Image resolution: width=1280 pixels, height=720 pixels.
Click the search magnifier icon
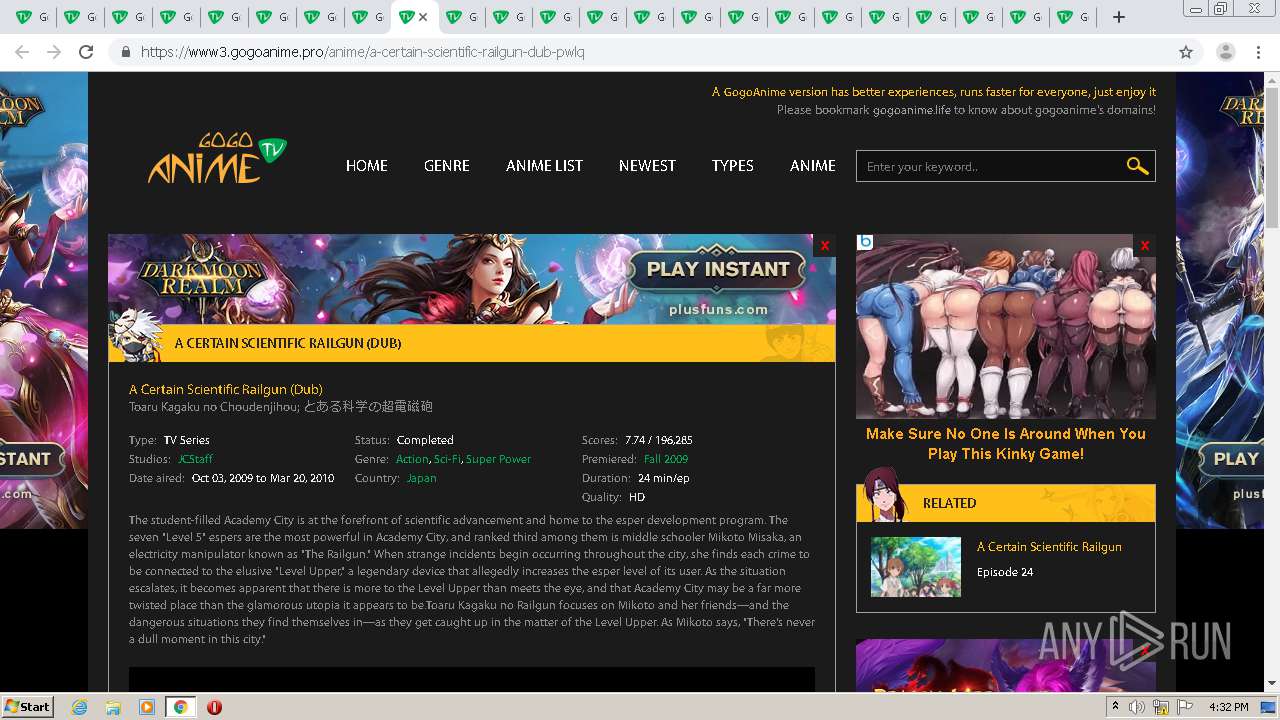click(x=1137, y=166)
